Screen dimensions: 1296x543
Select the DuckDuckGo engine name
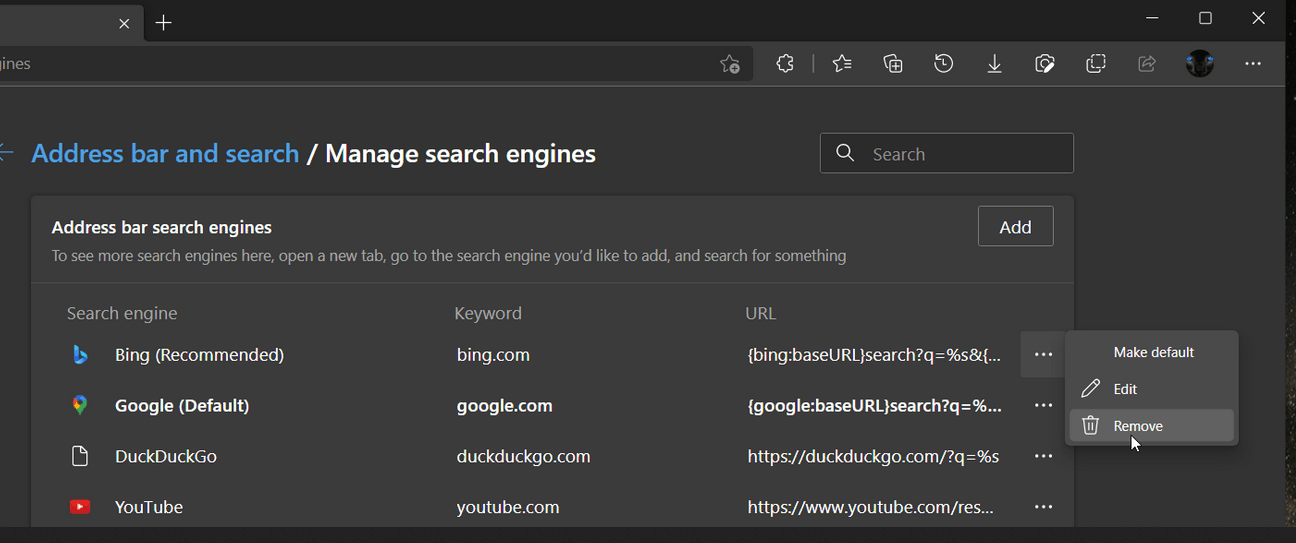pyautogui.click(x=166, y=456)
